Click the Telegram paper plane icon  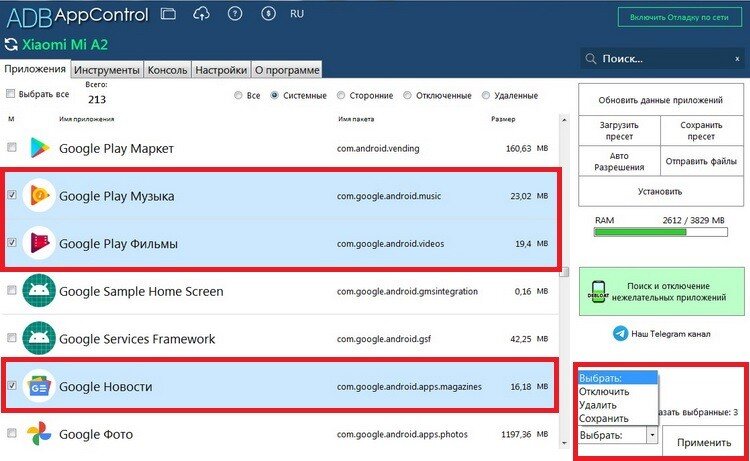620,333
